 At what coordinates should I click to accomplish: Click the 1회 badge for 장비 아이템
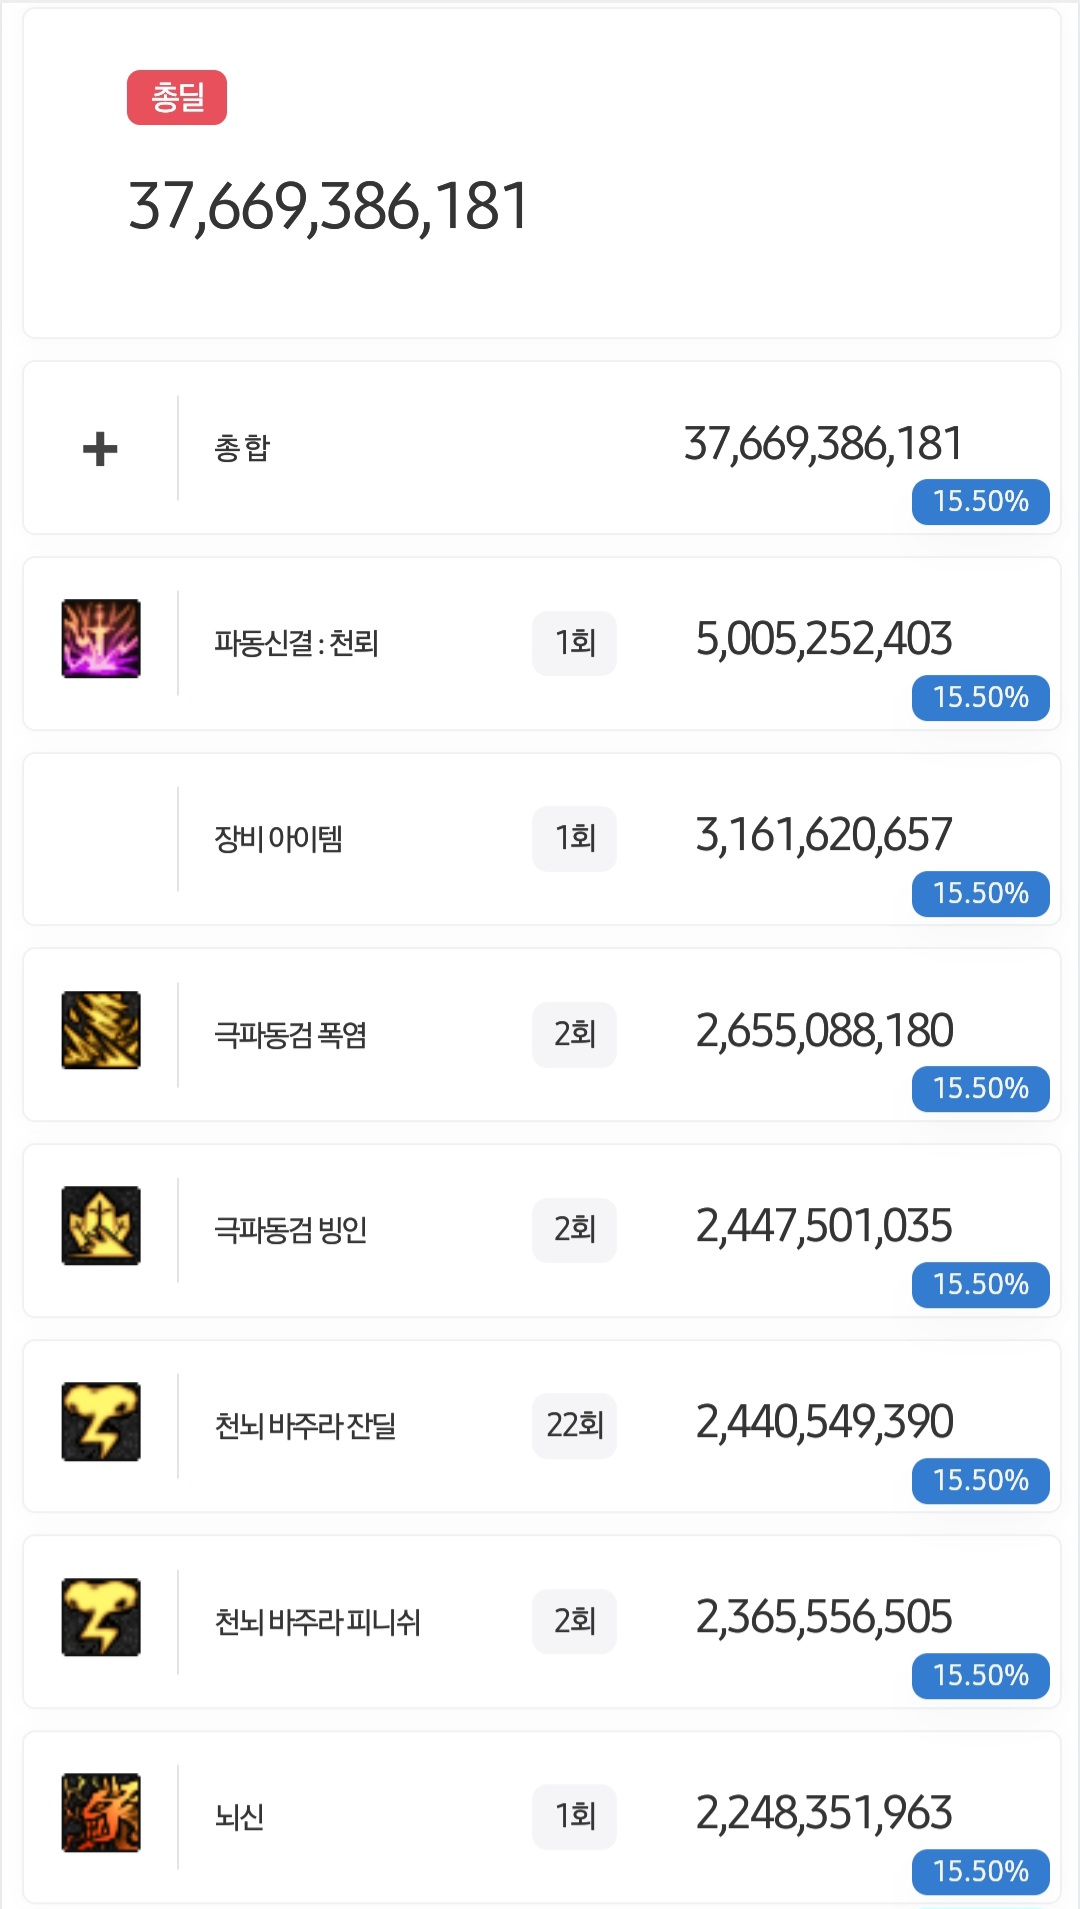click(574, 838)
